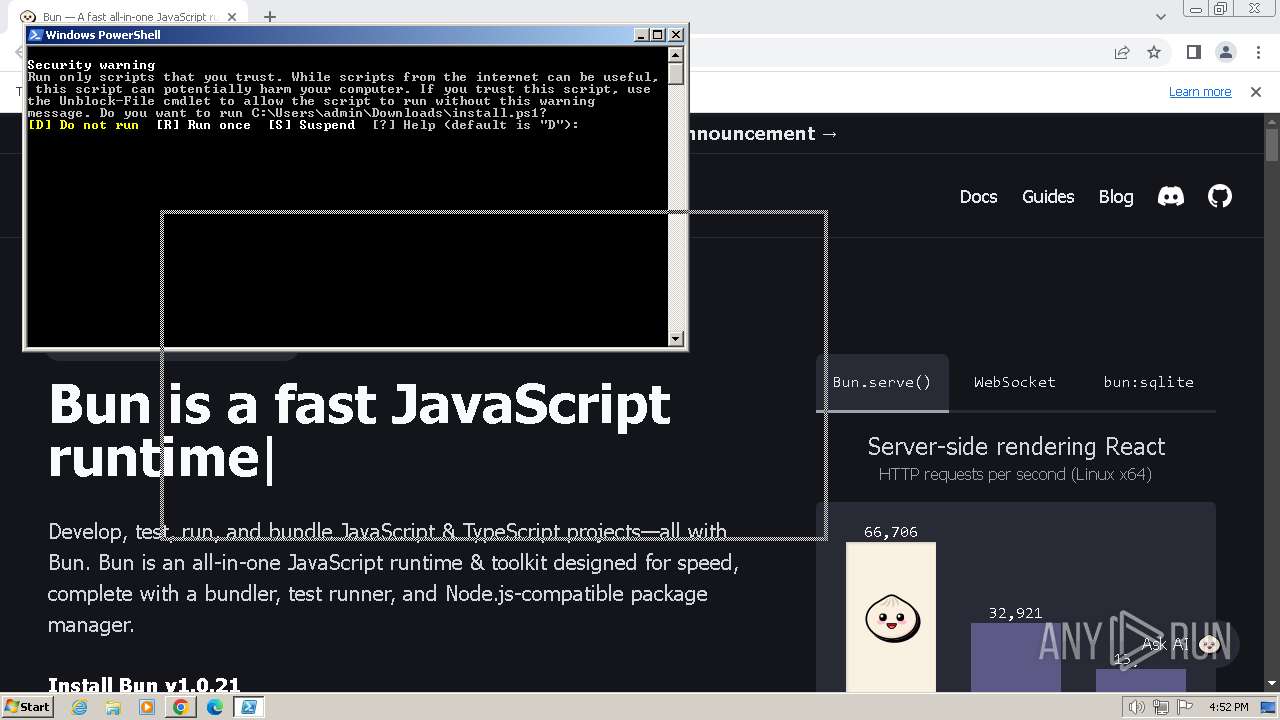Open Blog link in Bun navigation

pyautogui.click(x=1116, y=197)
